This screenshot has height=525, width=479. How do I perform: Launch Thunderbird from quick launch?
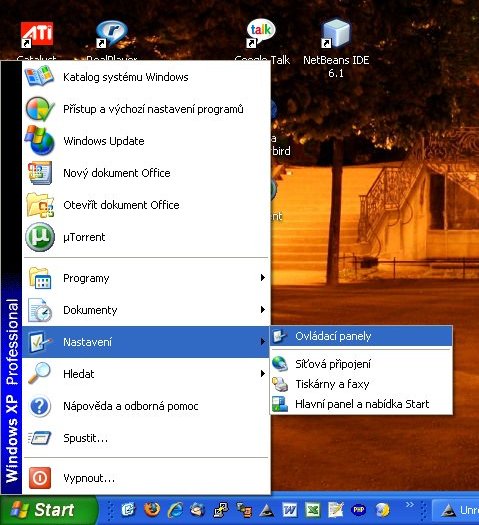click(198, 510)
